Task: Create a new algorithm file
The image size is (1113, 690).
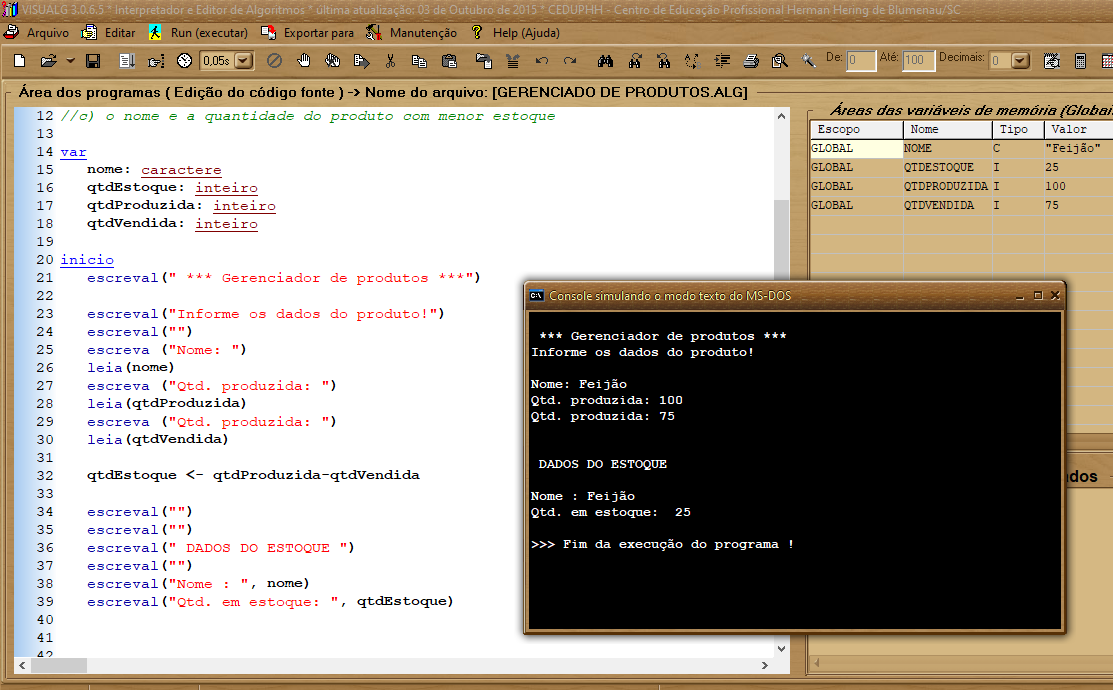Action: point(20,61)
